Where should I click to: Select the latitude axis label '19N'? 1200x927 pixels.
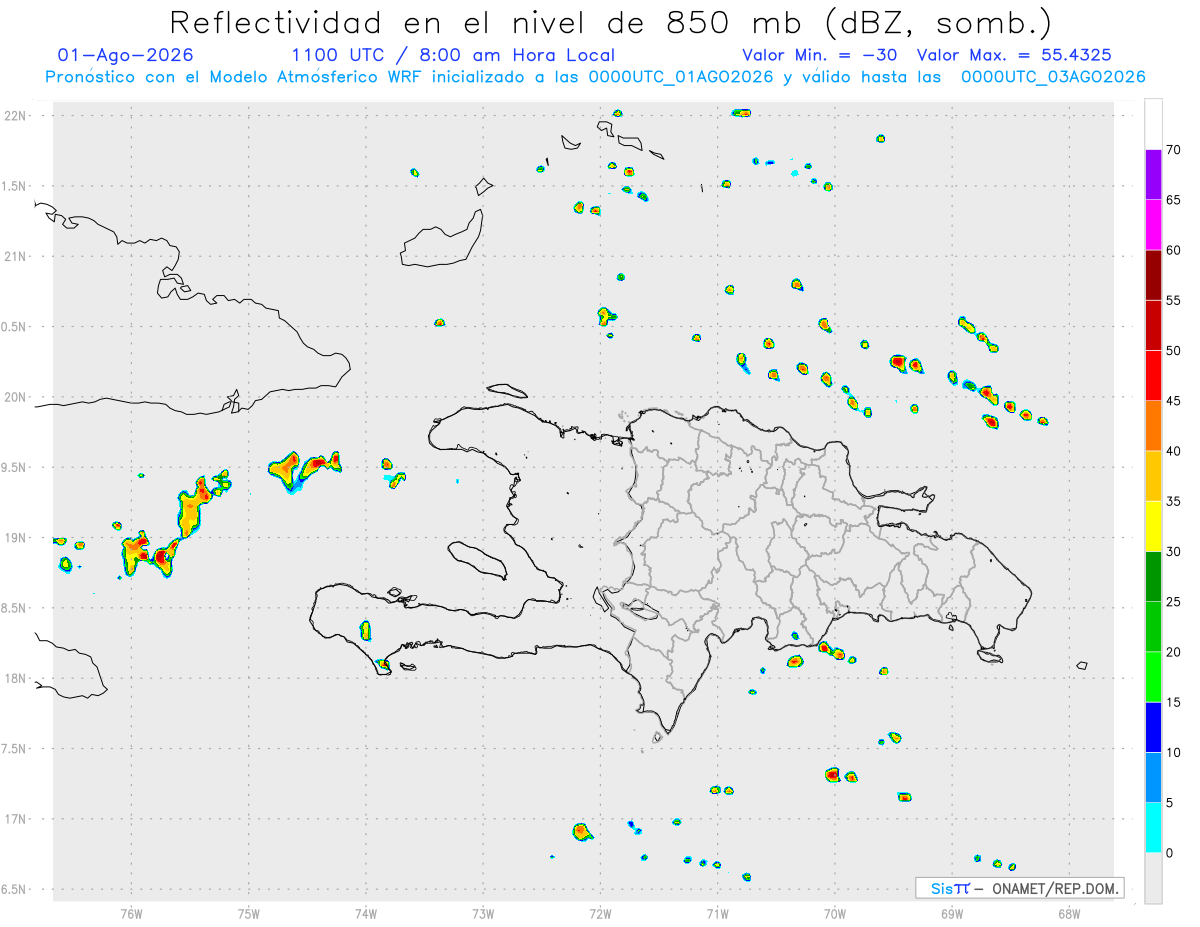[17, 538]
